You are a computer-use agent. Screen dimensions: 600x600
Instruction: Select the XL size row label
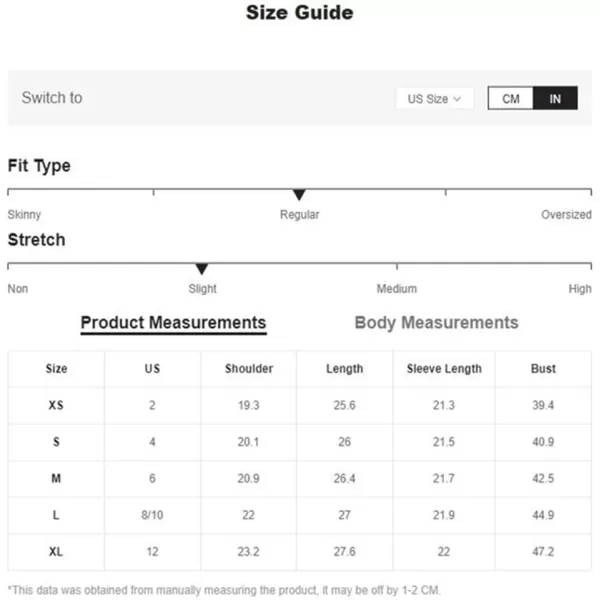coord(56,551)
